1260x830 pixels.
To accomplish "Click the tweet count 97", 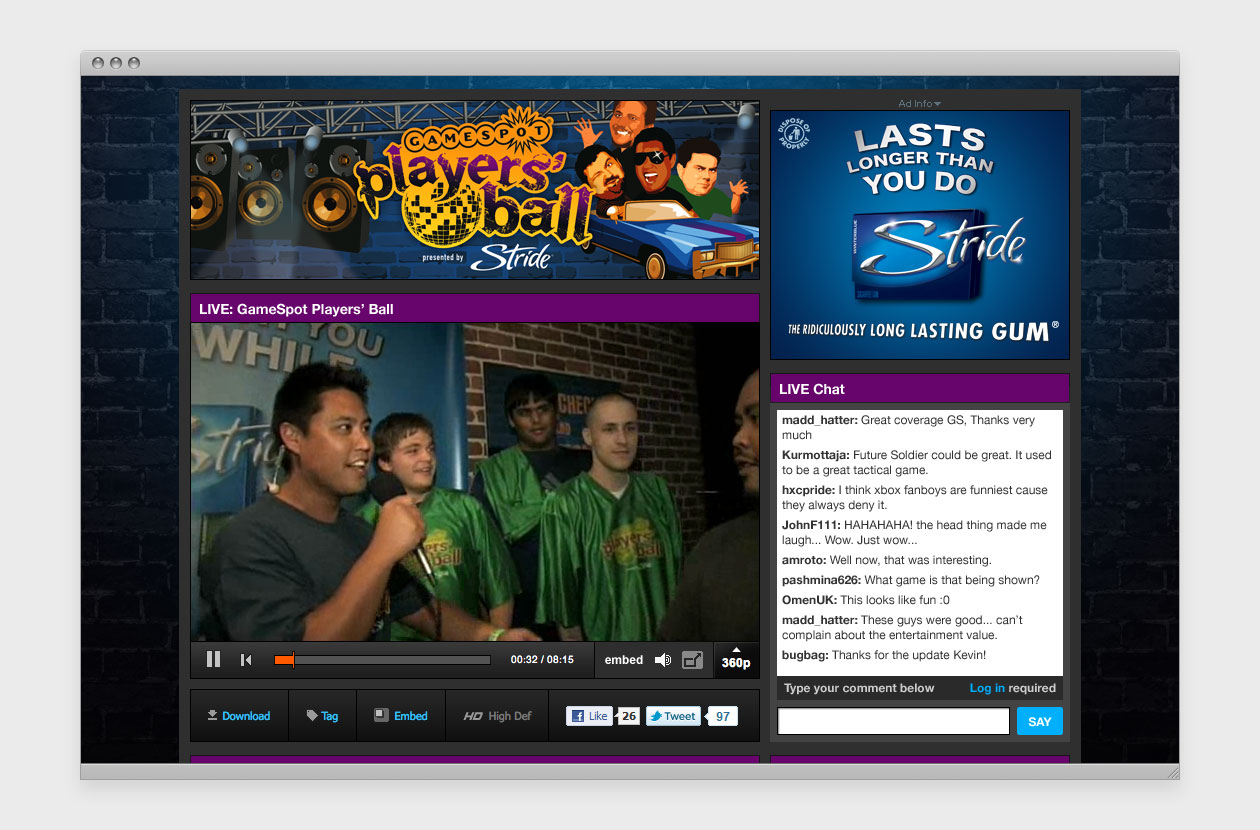I will click(x=723, y=716).
